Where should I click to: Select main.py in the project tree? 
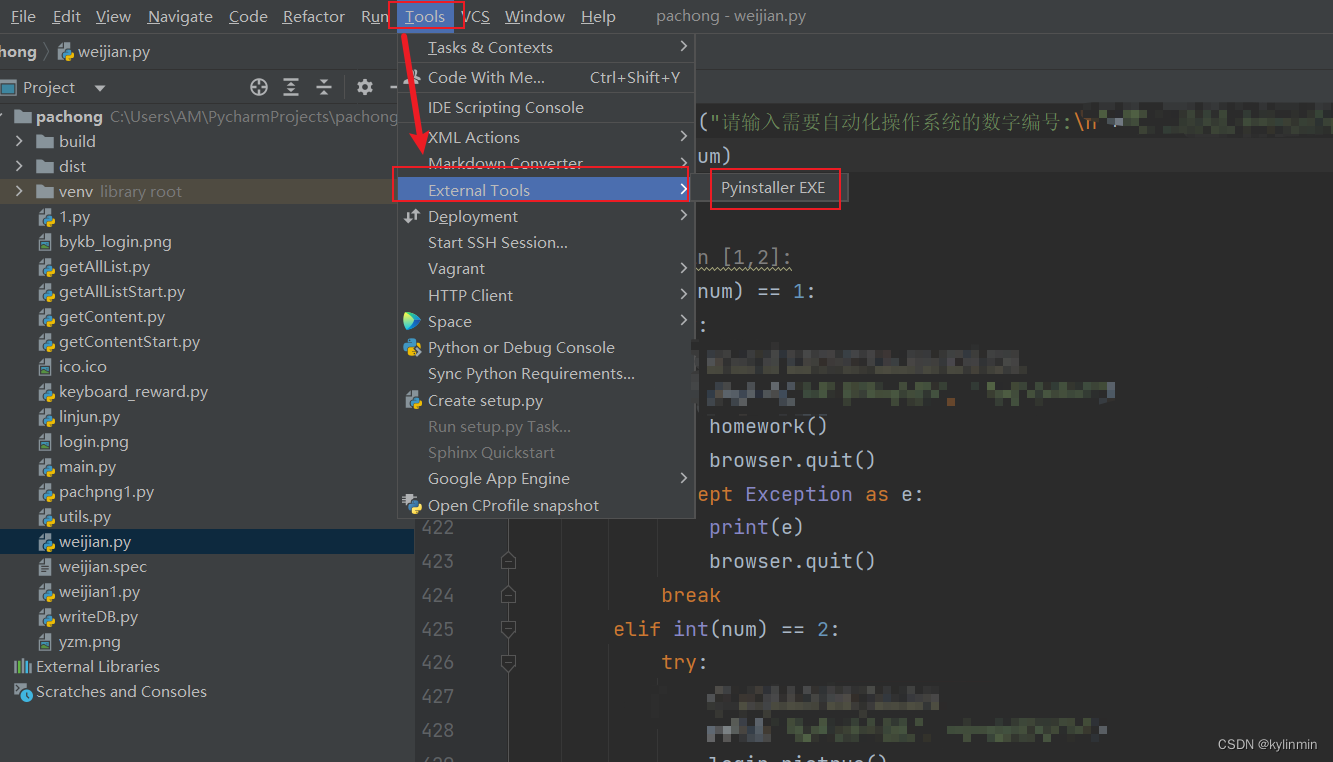point(87,466)
